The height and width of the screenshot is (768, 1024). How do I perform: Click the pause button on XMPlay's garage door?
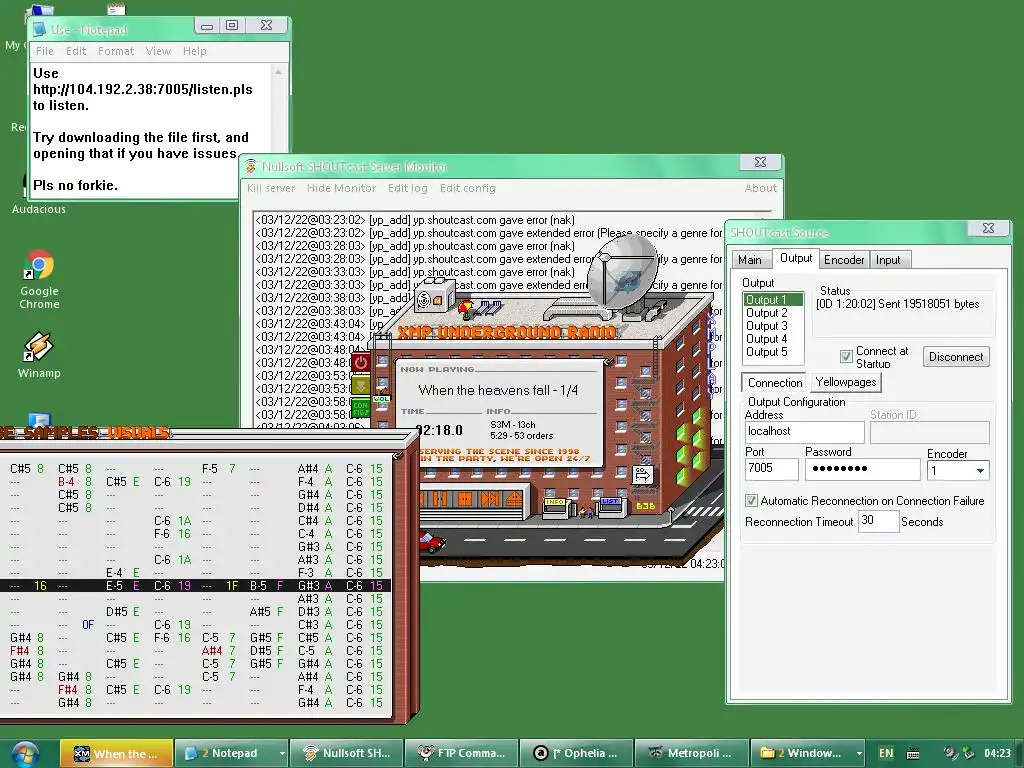click(x=440, y=500)
